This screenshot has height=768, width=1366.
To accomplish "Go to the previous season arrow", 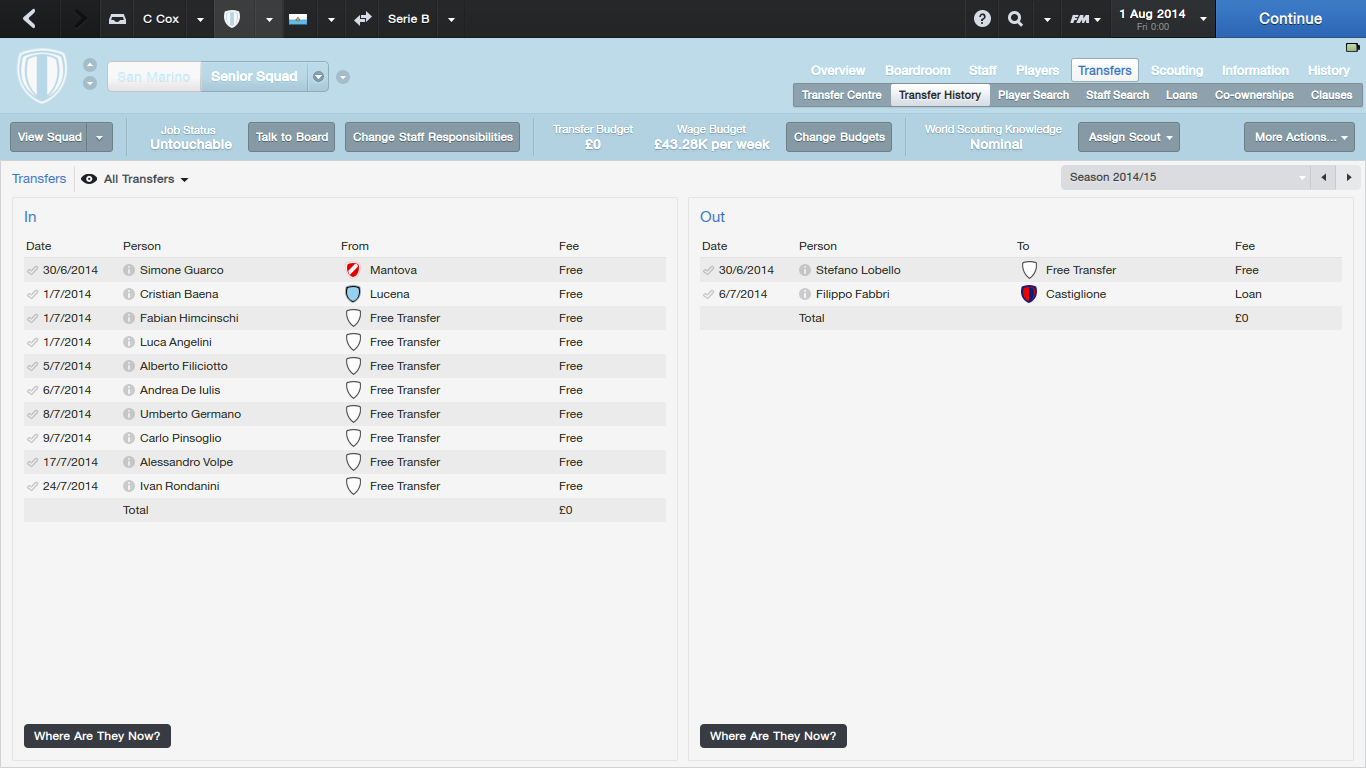I will pyautogui.click(x=1324, y=177).
